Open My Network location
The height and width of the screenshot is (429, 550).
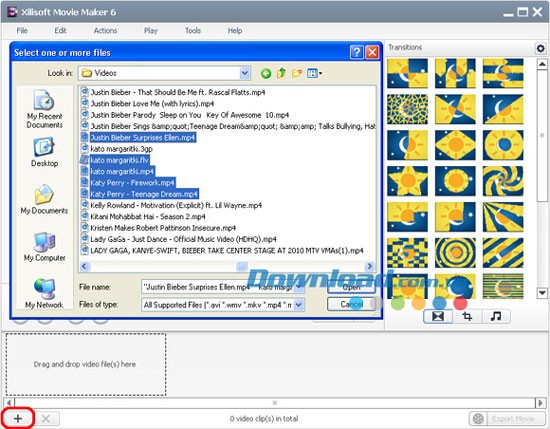click(45, 293)
